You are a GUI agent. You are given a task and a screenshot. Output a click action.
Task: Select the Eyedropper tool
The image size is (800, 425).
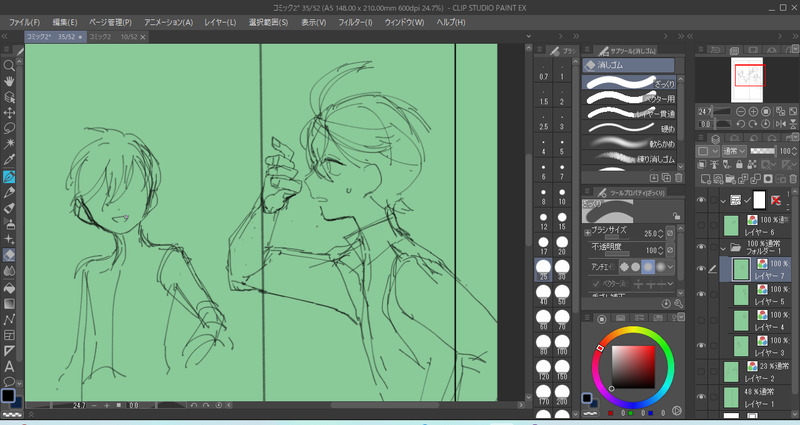[x=9, y=160]
